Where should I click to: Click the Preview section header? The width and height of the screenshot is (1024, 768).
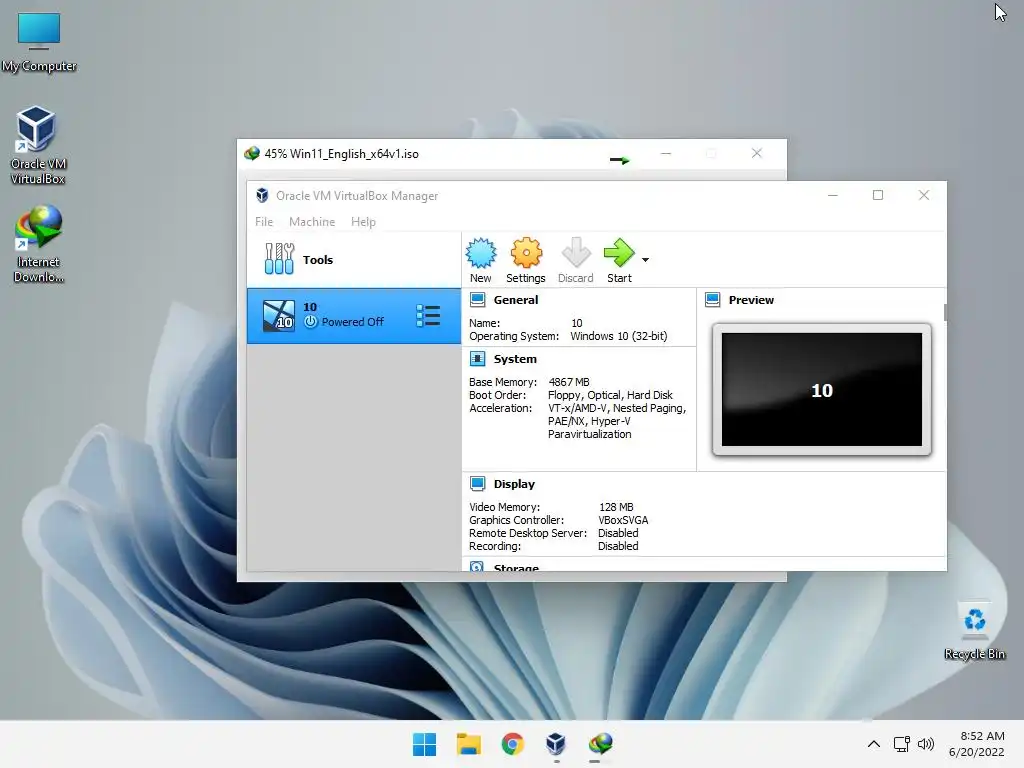click(x=751, y=300)
